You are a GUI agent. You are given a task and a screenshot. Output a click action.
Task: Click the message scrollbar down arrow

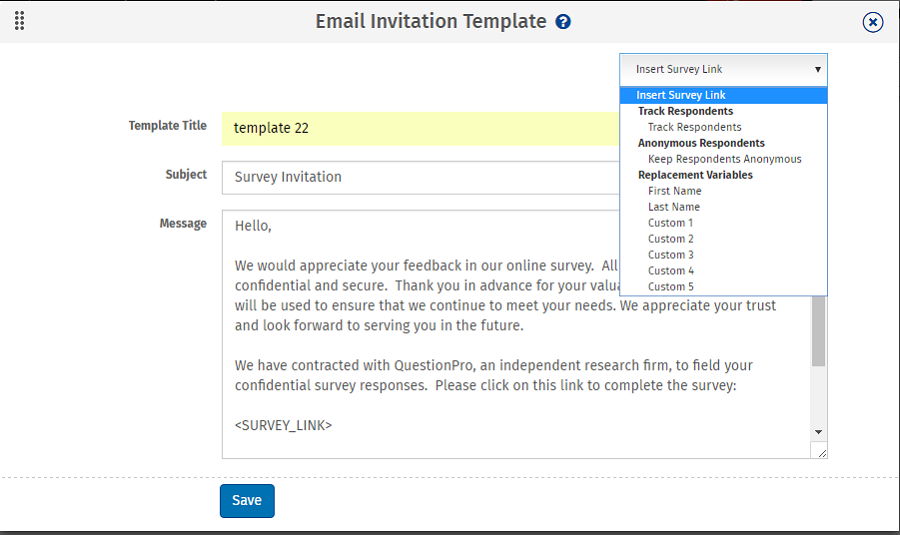point(818,432)
